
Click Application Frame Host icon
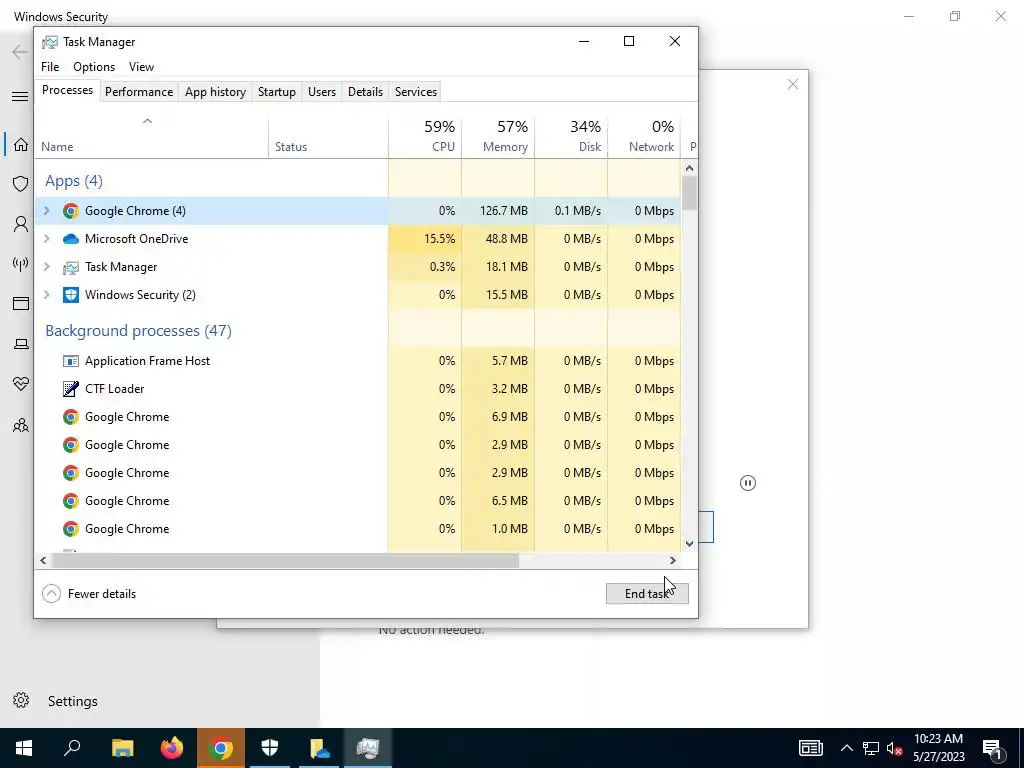click(x=71, y=361)
